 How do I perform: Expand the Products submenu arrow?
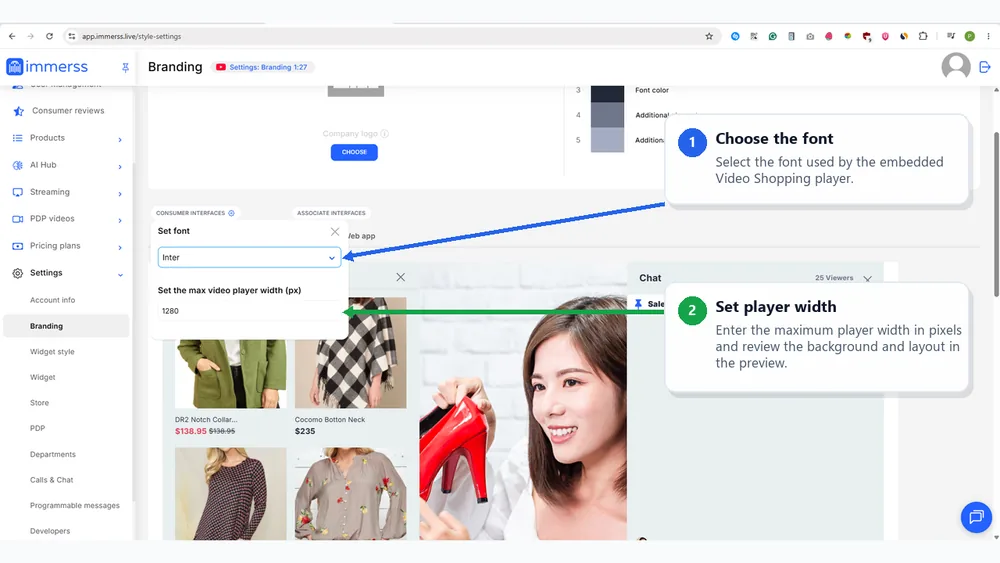(x=120, y=140)
